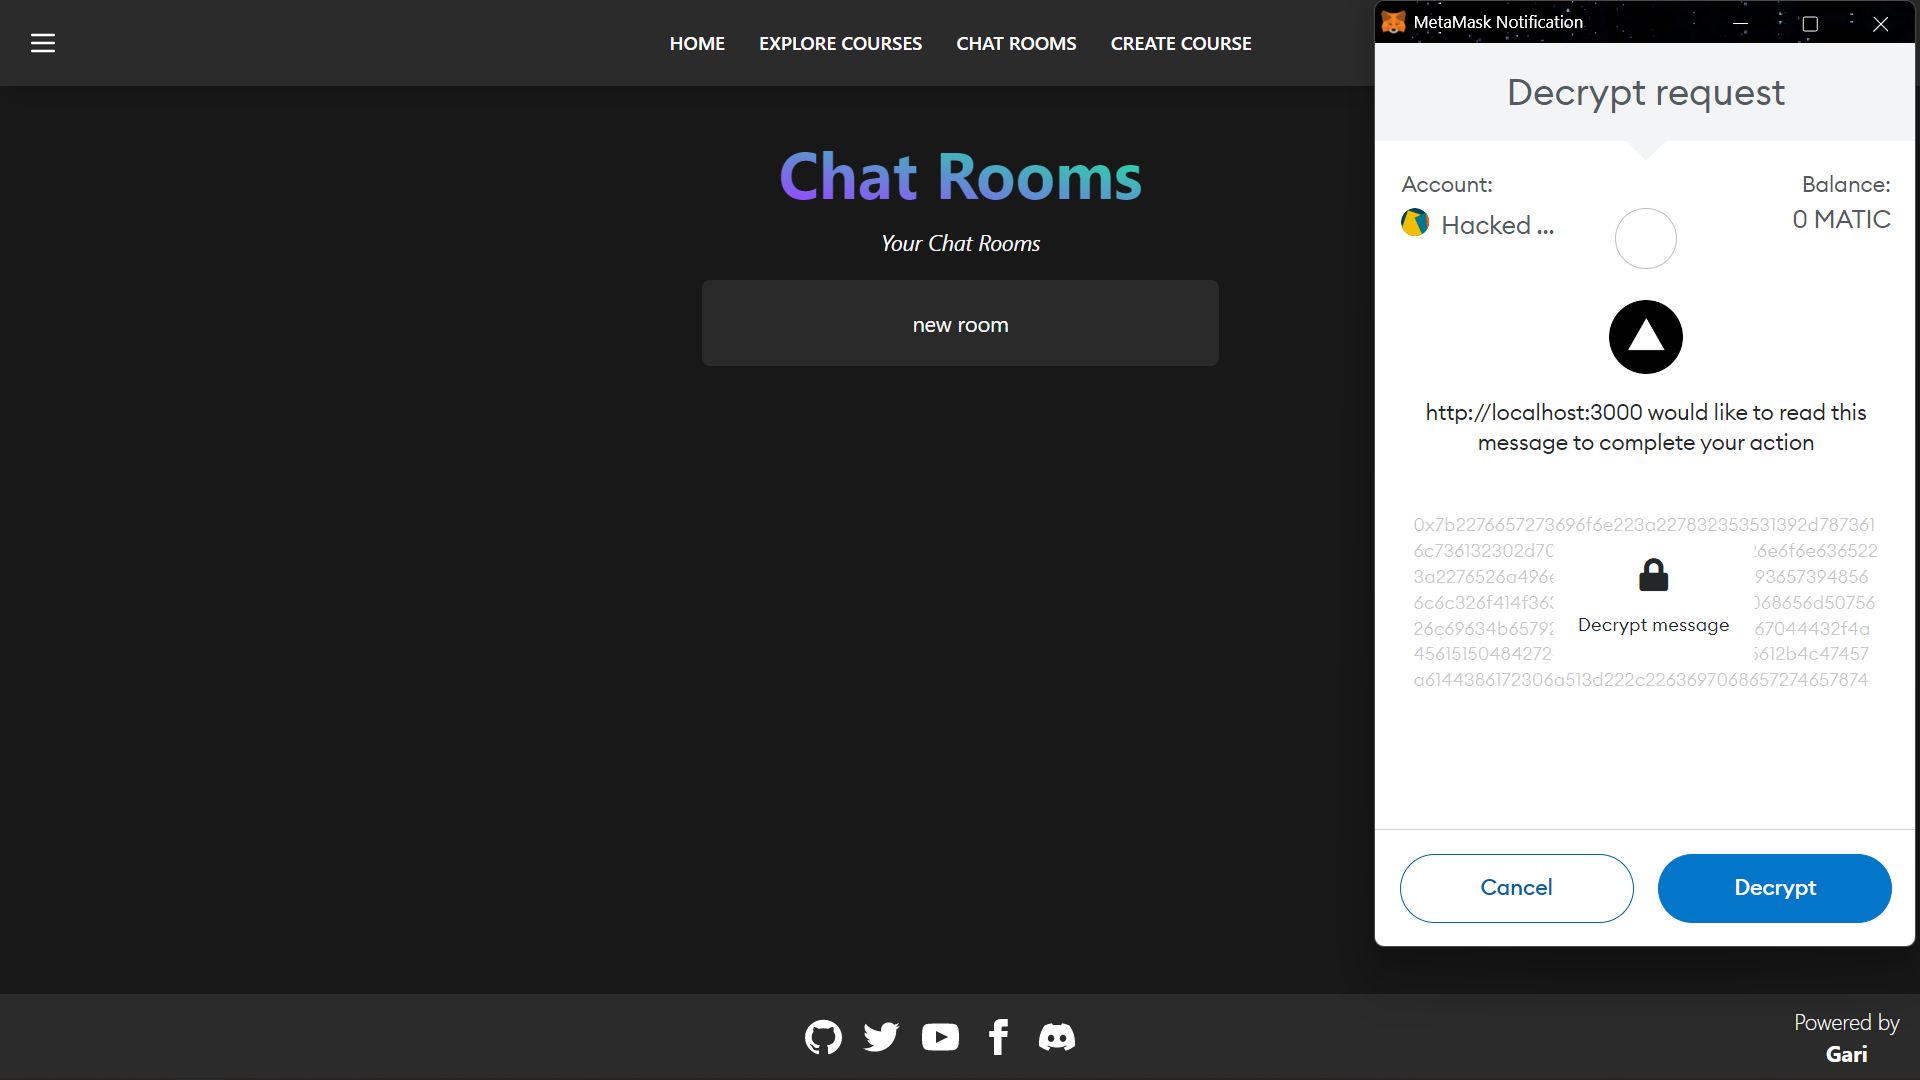
Task: Click the lock icon to decrypt message
Action: tap(1653, 575)
